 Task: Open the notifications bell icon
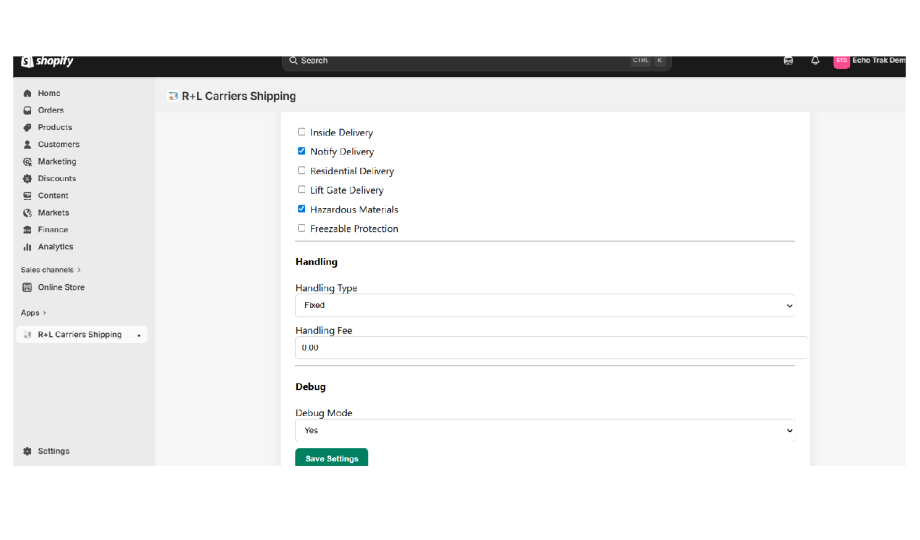815,61
